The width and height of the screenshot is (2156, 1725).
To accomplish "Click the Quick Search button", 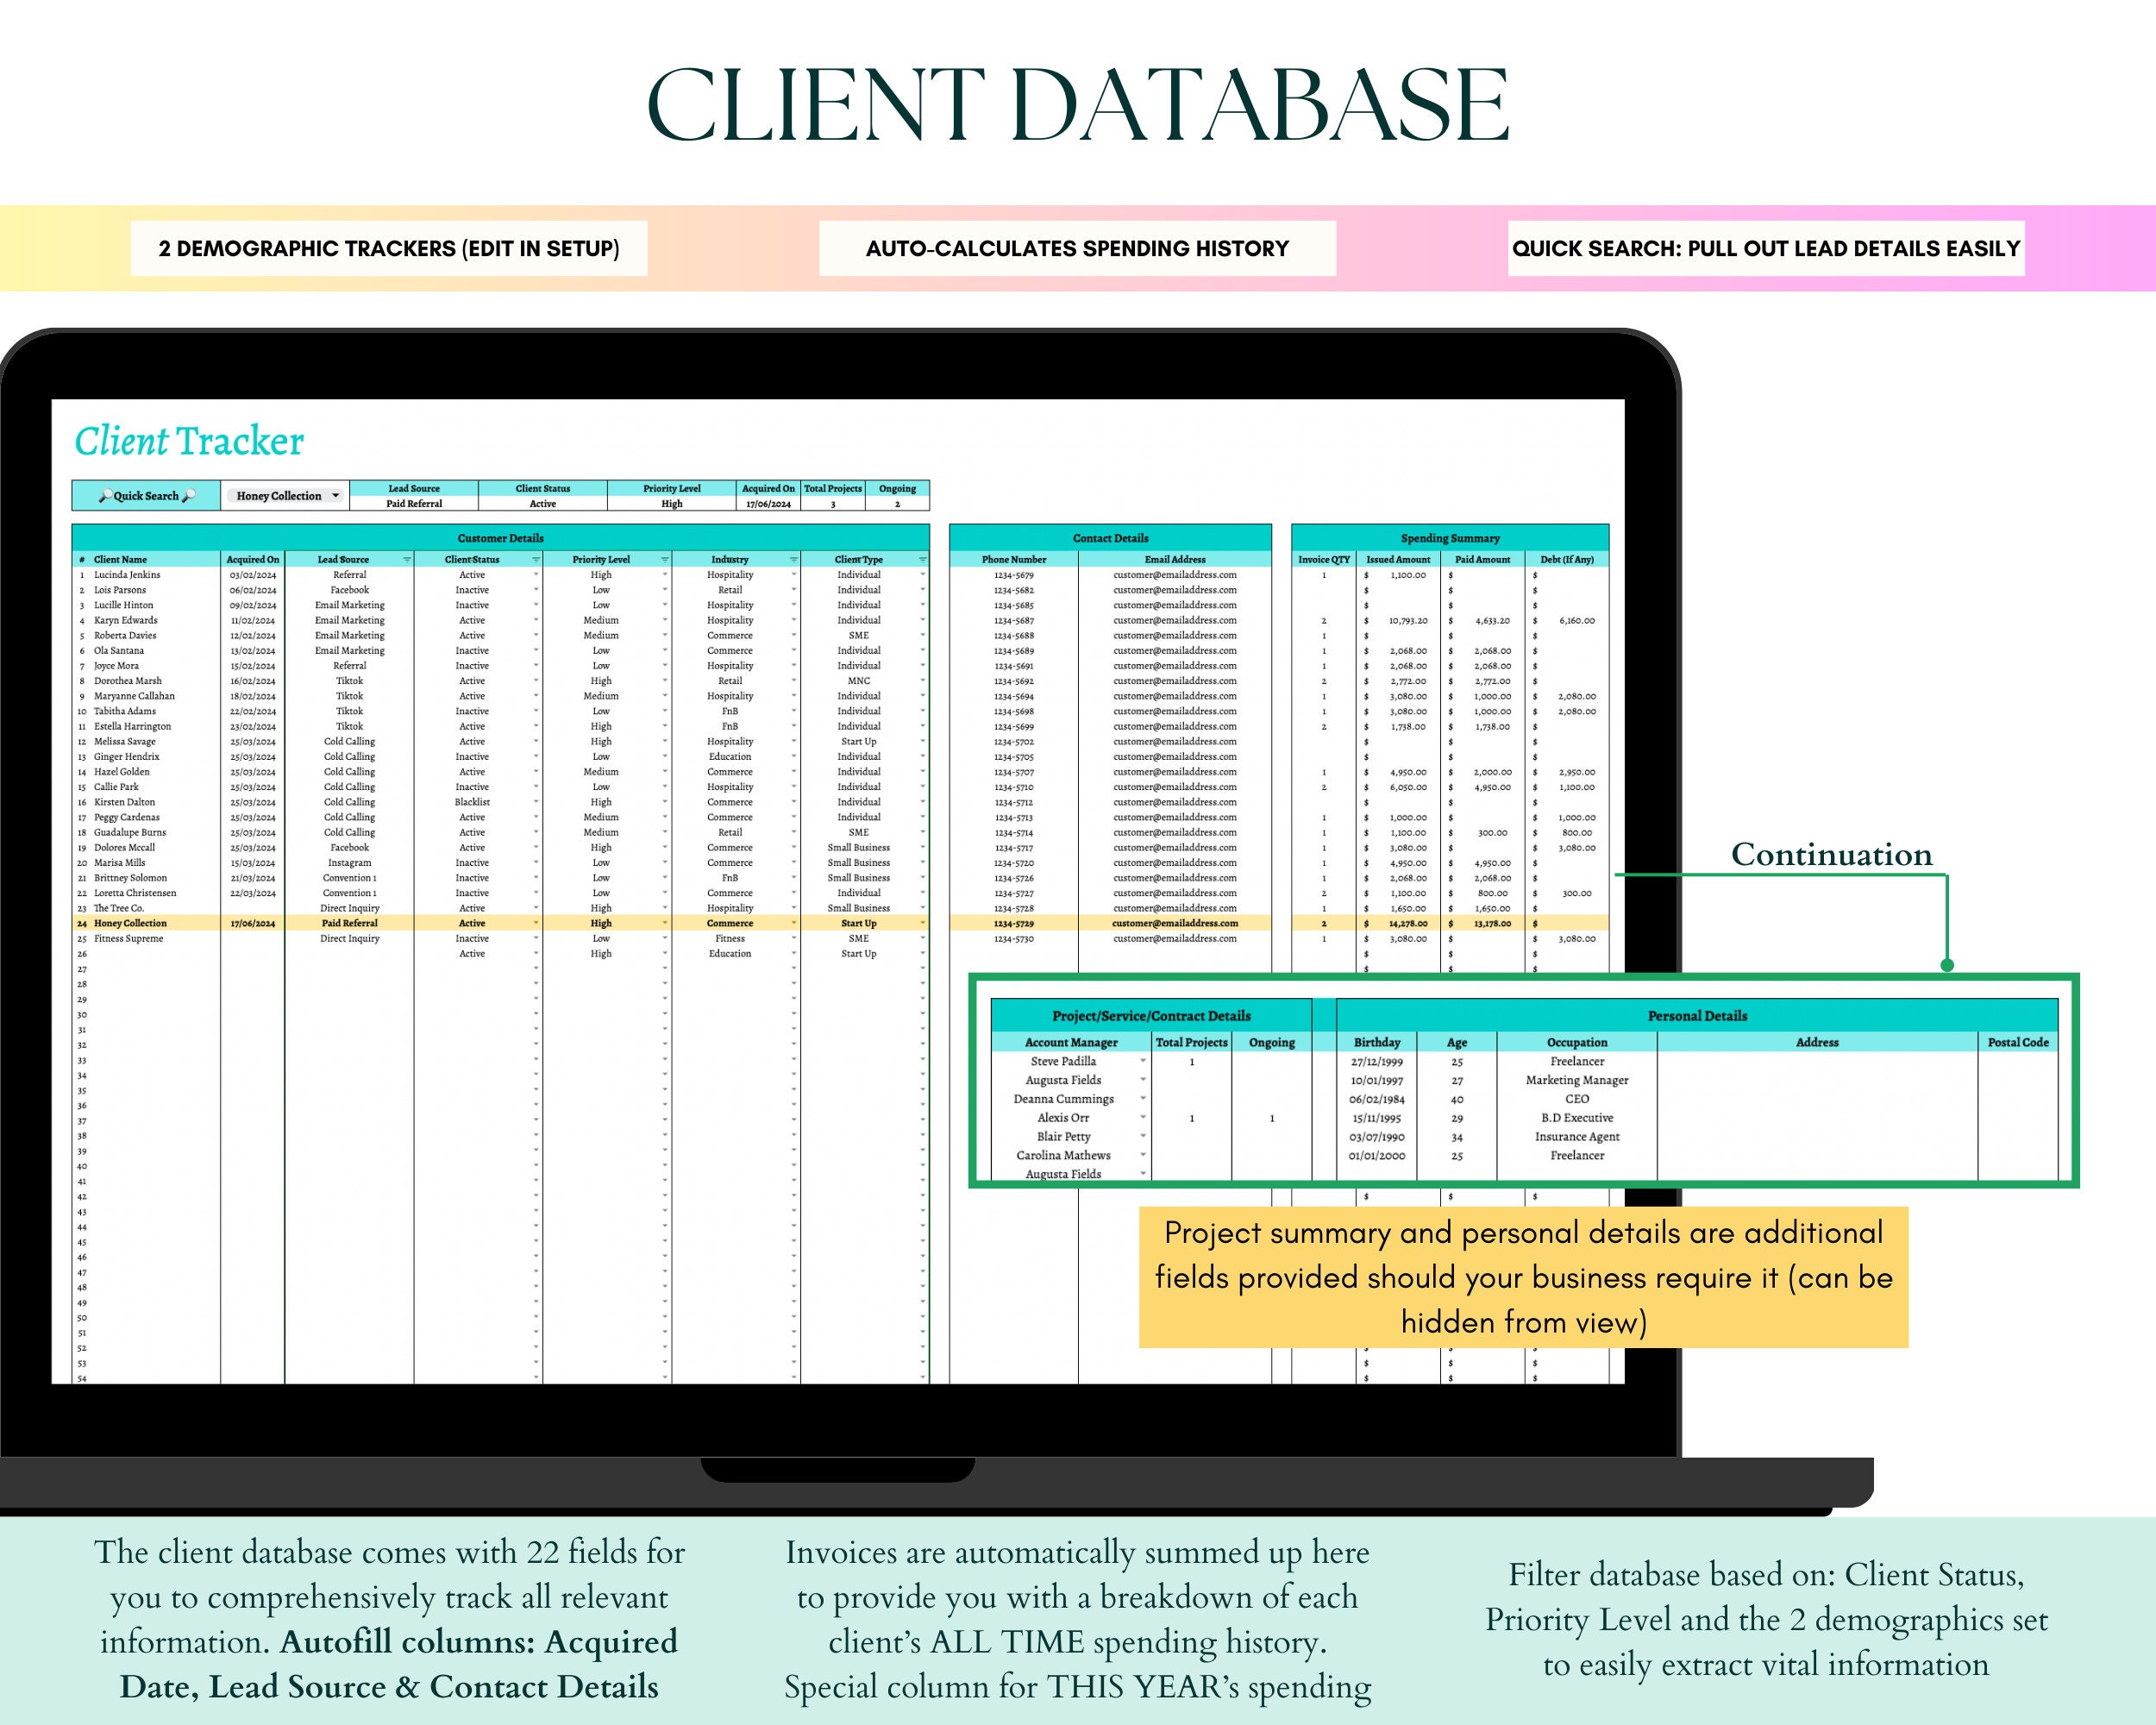I will 145,494.
